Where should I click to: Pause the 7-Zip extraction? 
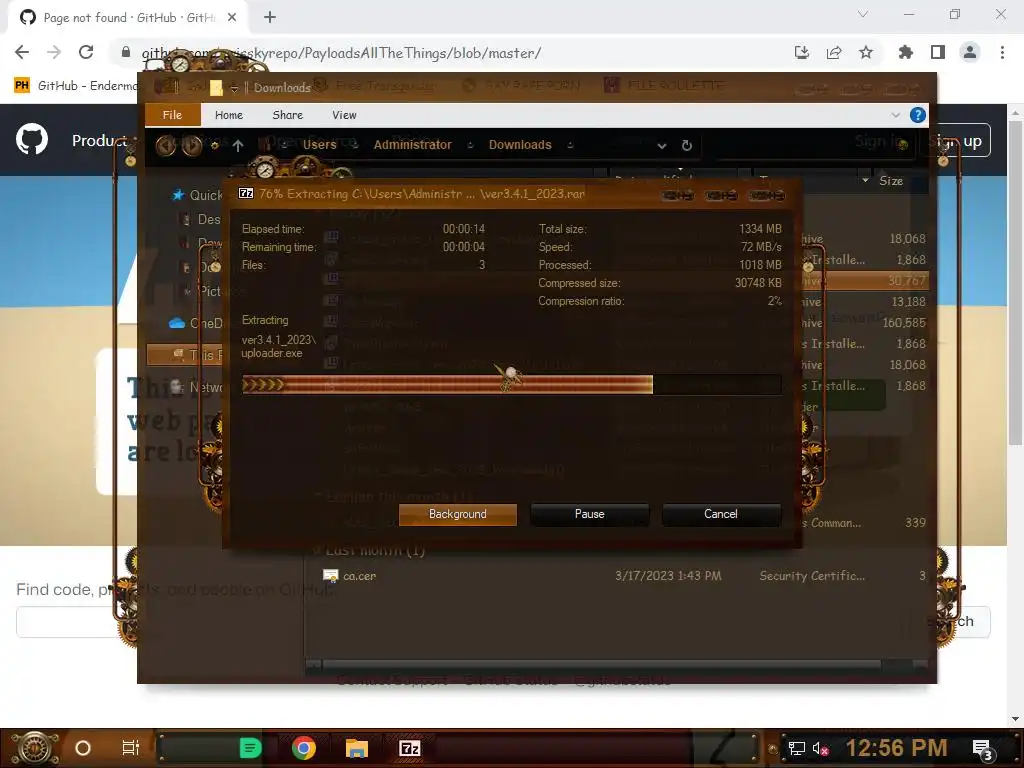pyautogui.click(x=589, y=514)
